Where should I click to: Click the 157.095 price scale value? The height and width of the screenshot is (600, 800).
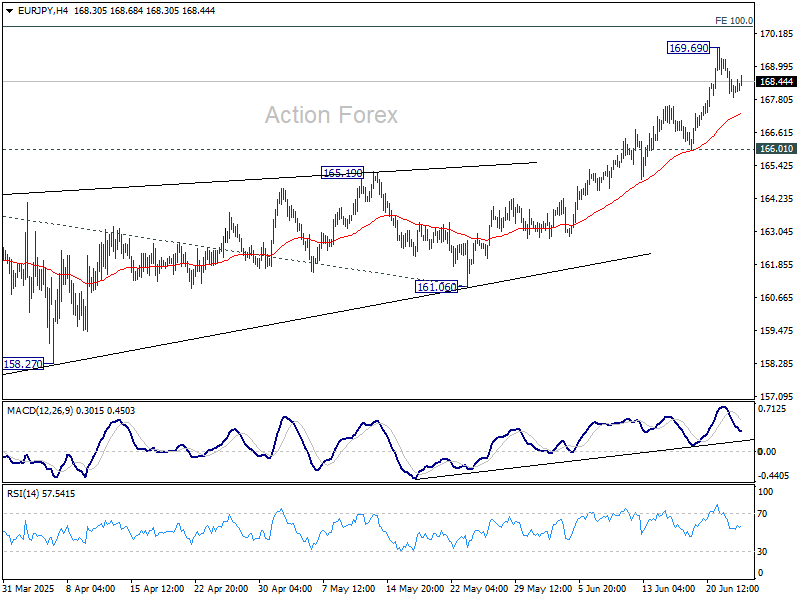[777, 396]
